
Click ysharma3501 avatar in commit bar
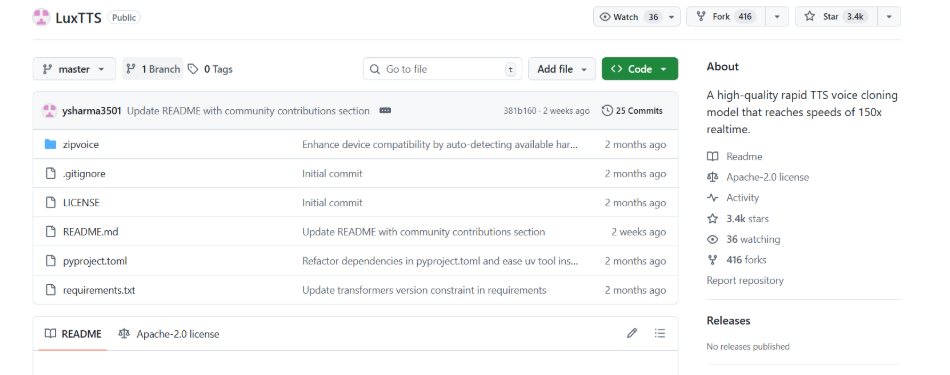[x=50, y=111]
